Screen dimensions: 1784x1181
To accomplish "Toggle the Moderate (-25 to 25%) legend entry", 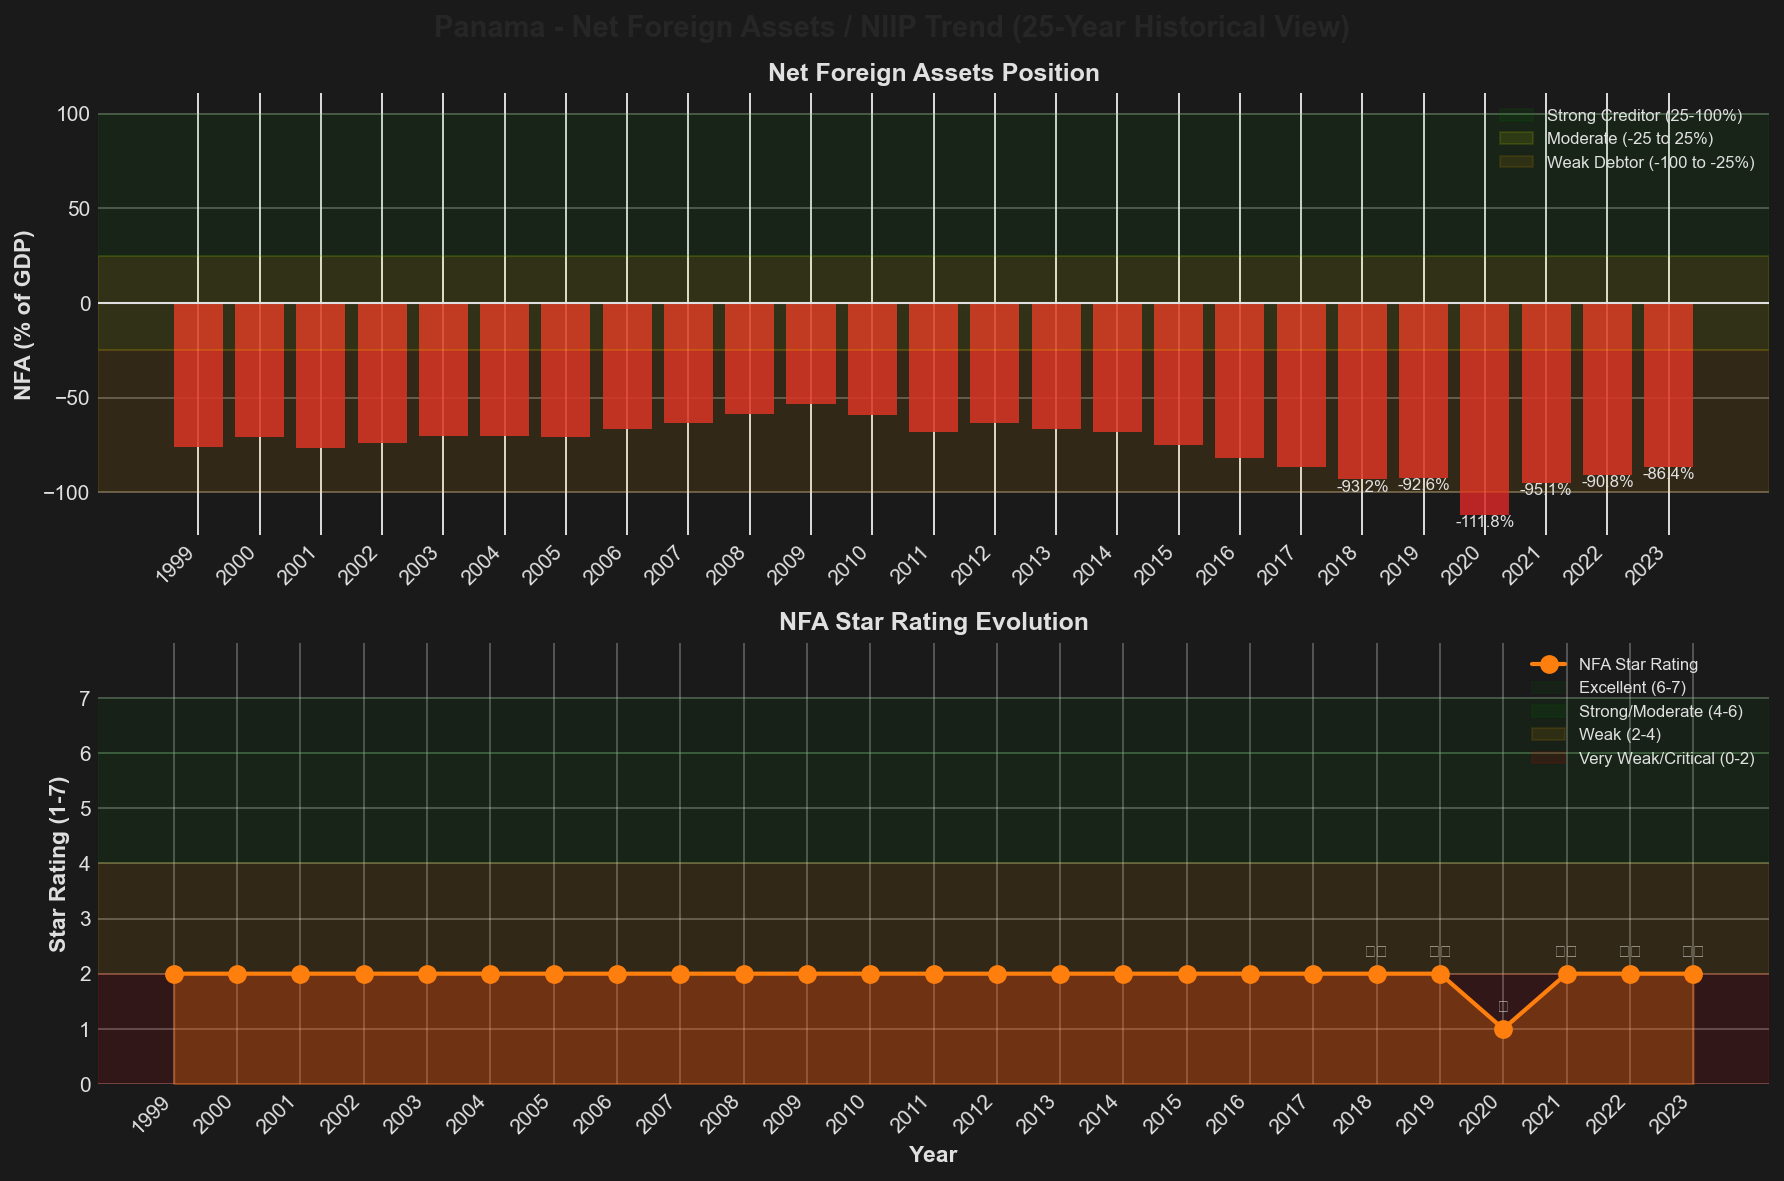I will [1629, 139].
